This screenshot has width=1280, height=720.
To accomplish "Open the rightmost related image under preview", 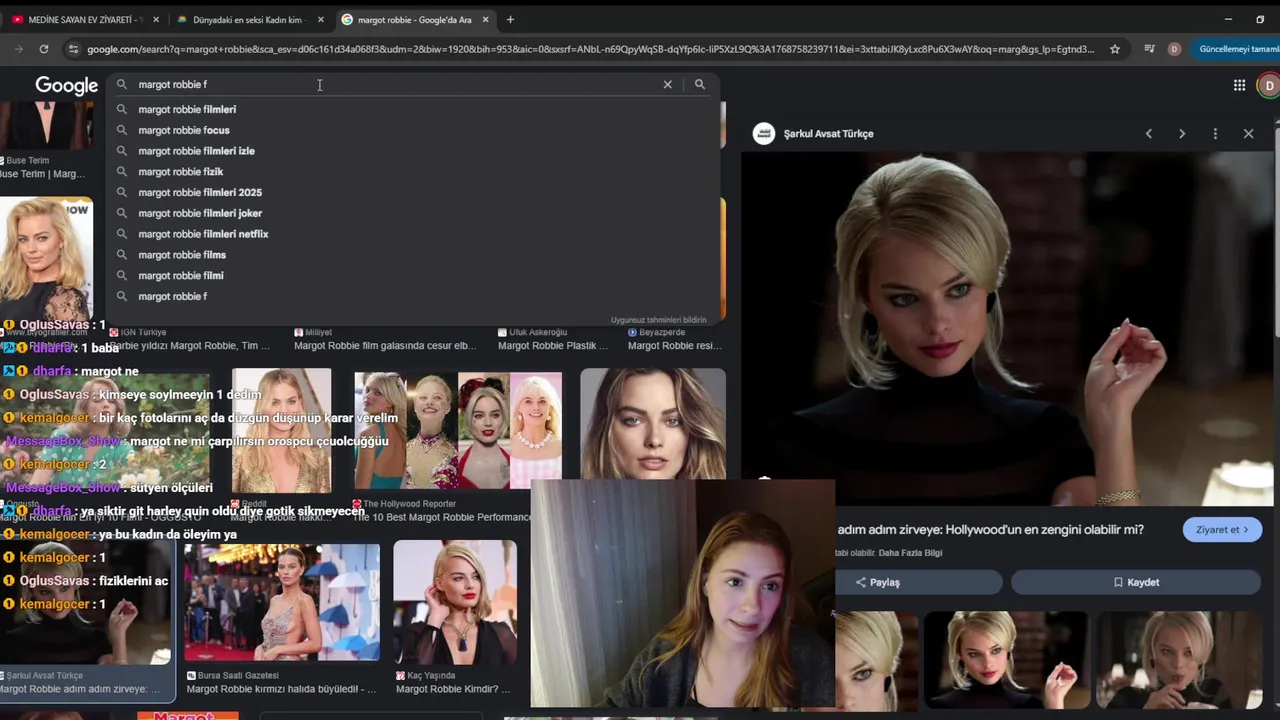I will pos(1178,660).
